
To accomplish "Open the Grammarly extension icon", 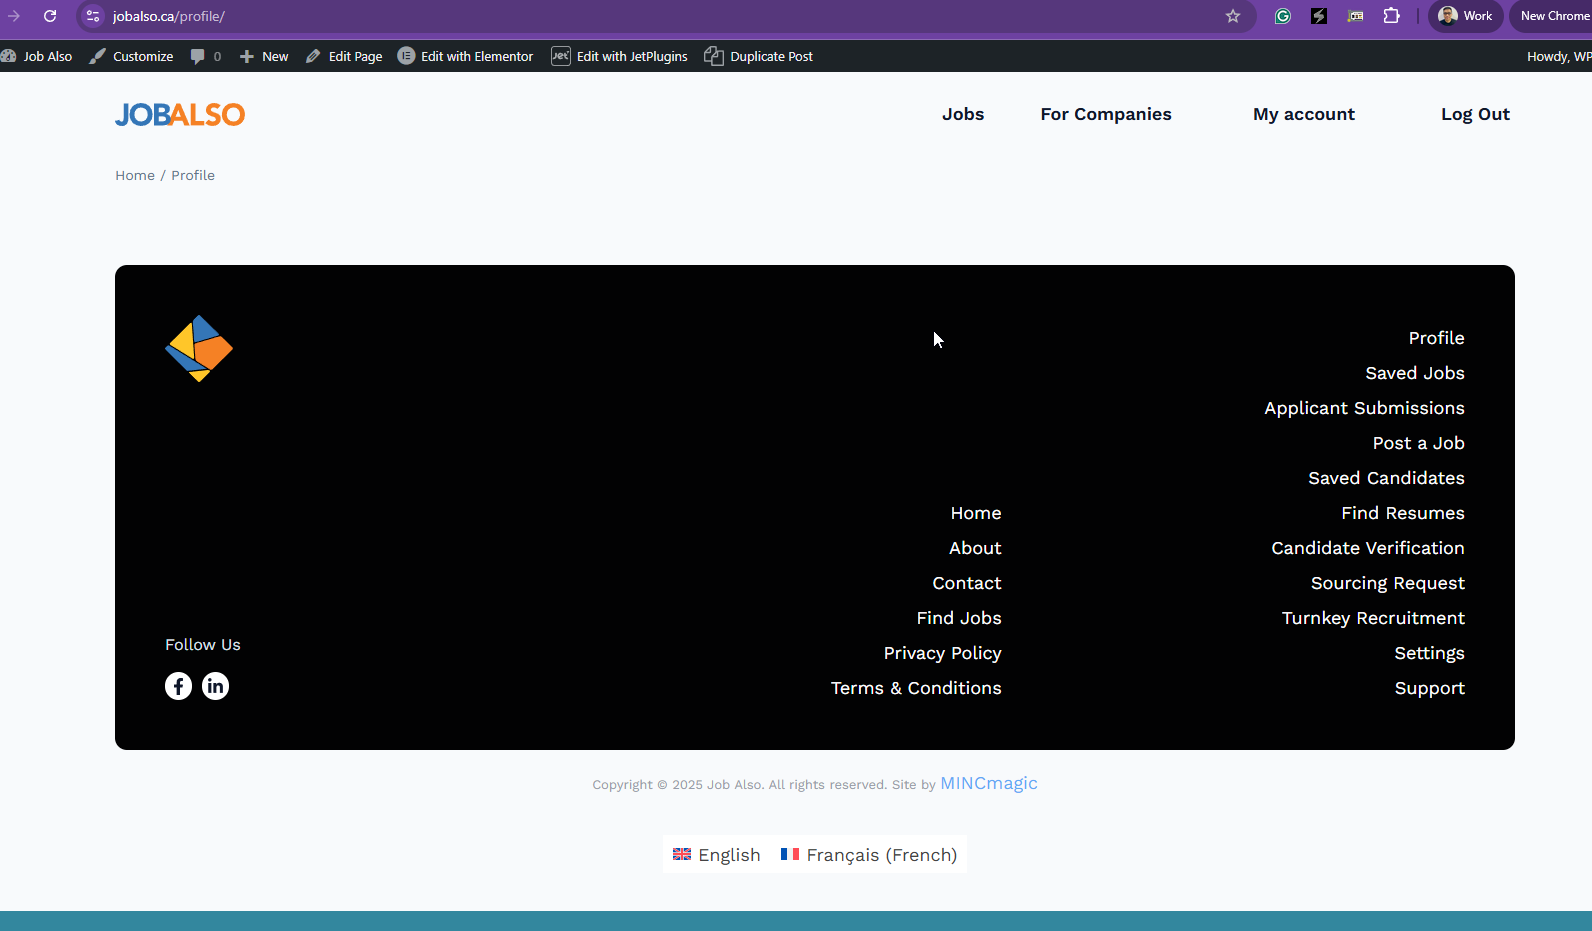I will point(1283,16).
